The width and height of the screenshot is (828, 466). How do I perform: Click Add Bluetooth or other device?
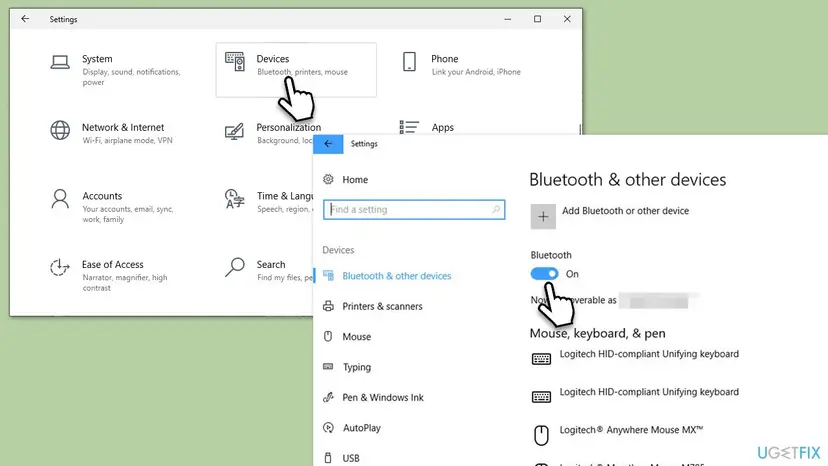625,211
